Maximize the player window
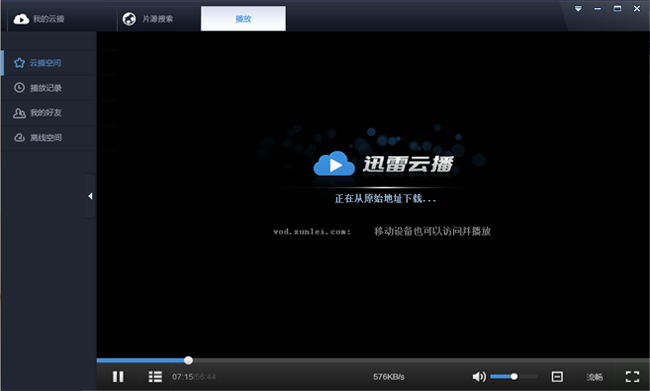This screenshot has height=391, width=650. 617,9
